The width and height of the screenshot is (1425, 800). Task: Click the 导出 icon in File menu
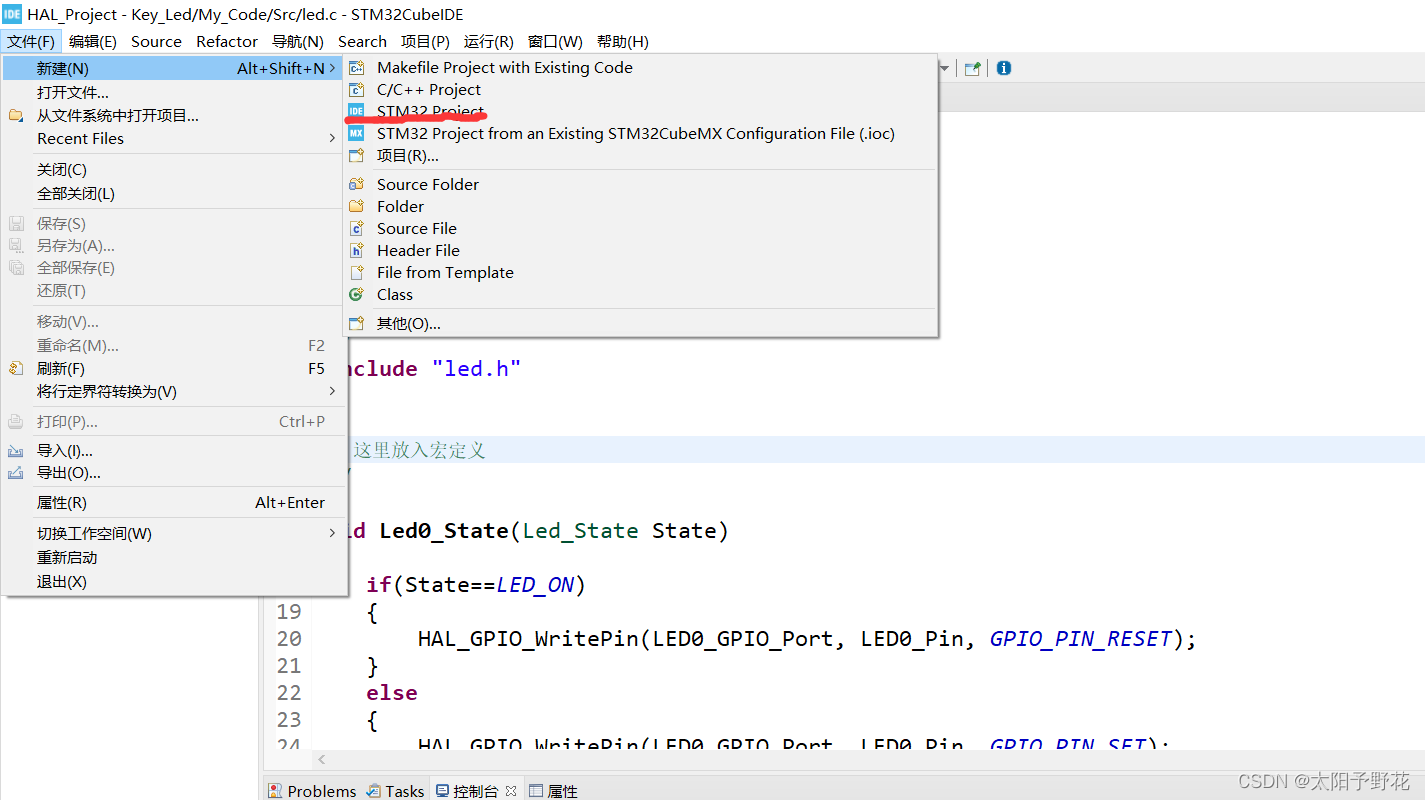[16, 473]
